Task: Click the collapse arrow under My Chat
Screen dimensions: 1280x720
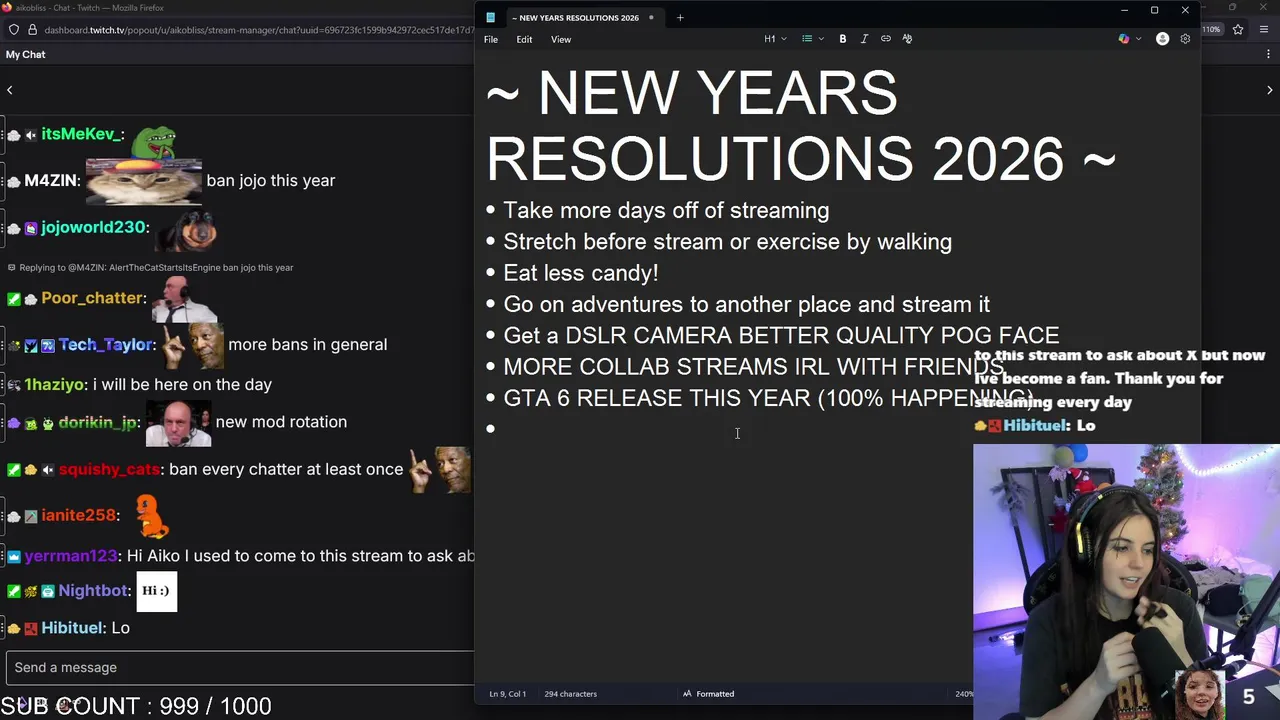Action: 10,90
